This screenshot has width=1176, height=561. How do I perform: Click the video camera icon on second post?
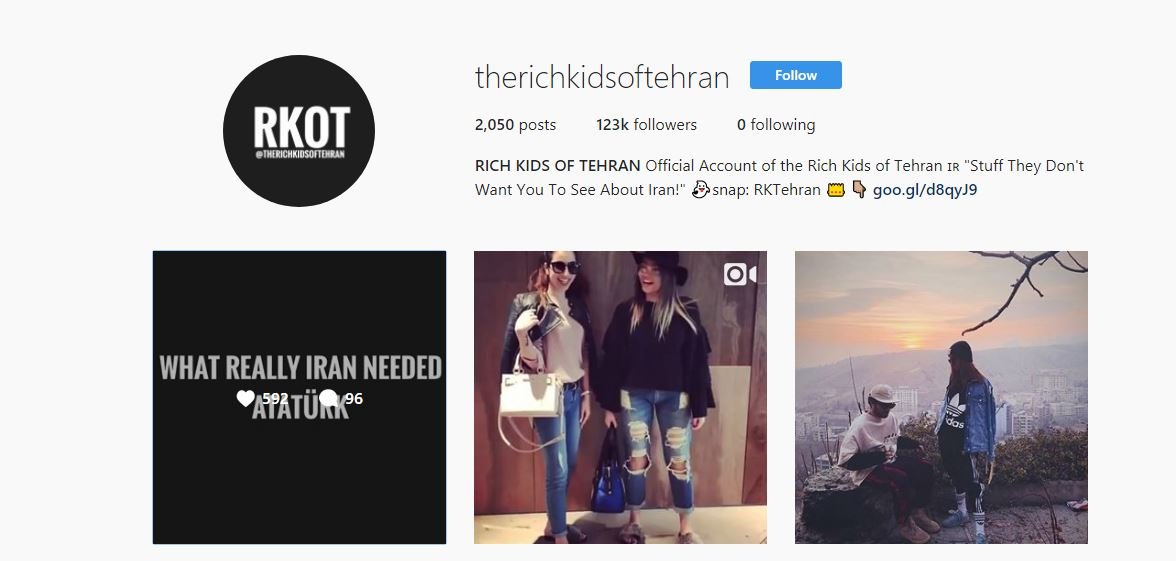coord(740,274)
